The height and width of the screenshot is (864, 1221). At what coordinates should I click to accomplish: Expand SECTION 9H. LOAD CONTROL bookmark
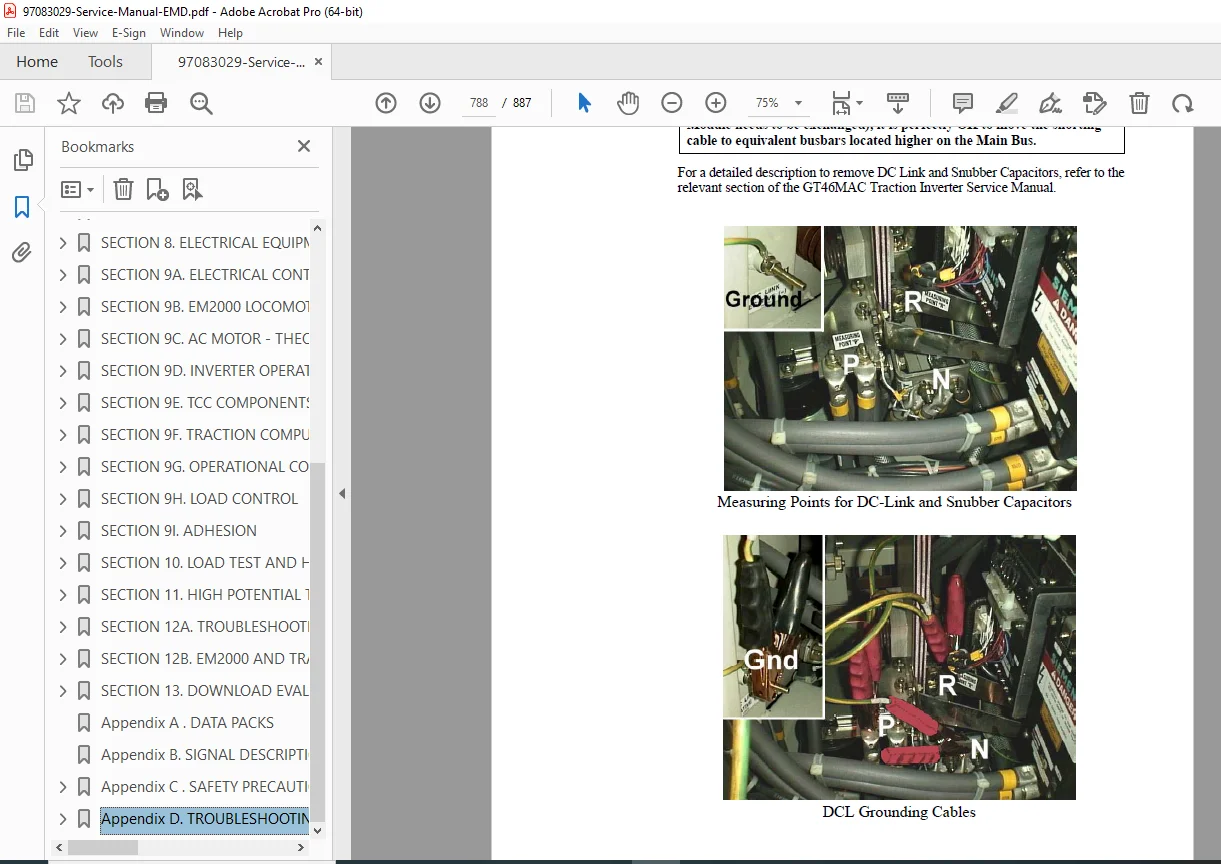[63, 499]
